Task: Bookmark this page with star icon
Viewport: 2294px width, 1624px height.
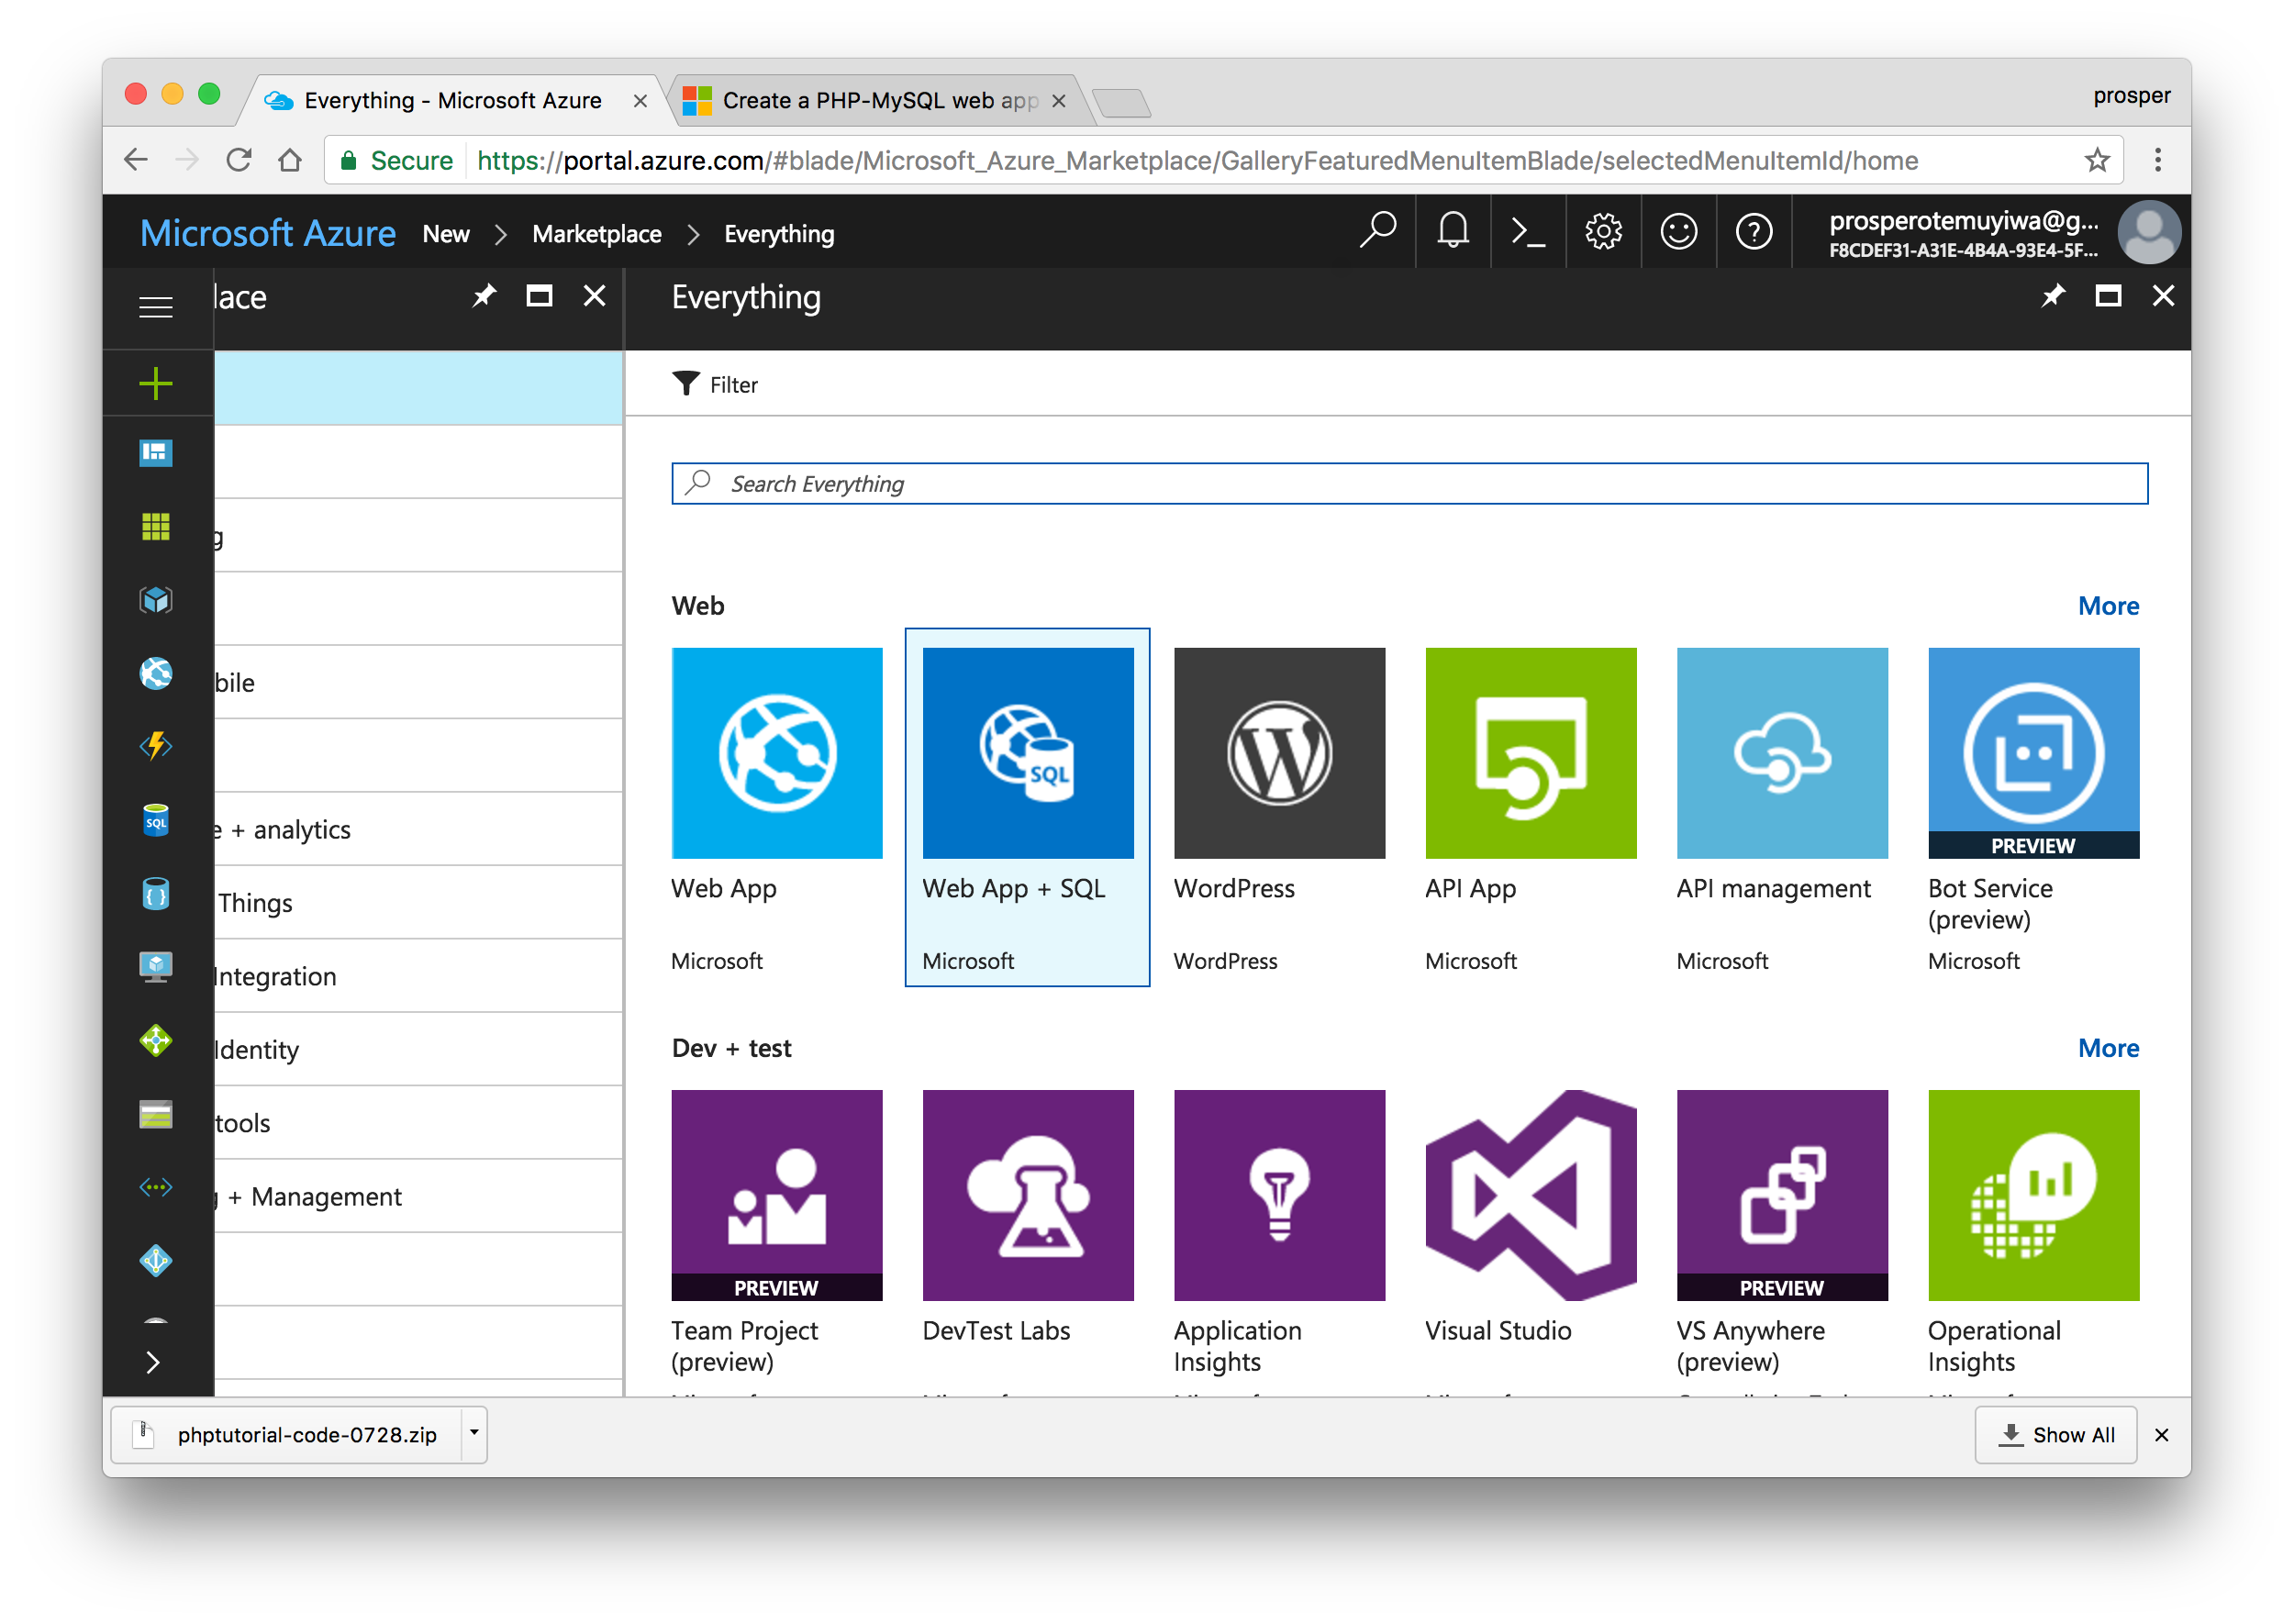Action: 2096,160
